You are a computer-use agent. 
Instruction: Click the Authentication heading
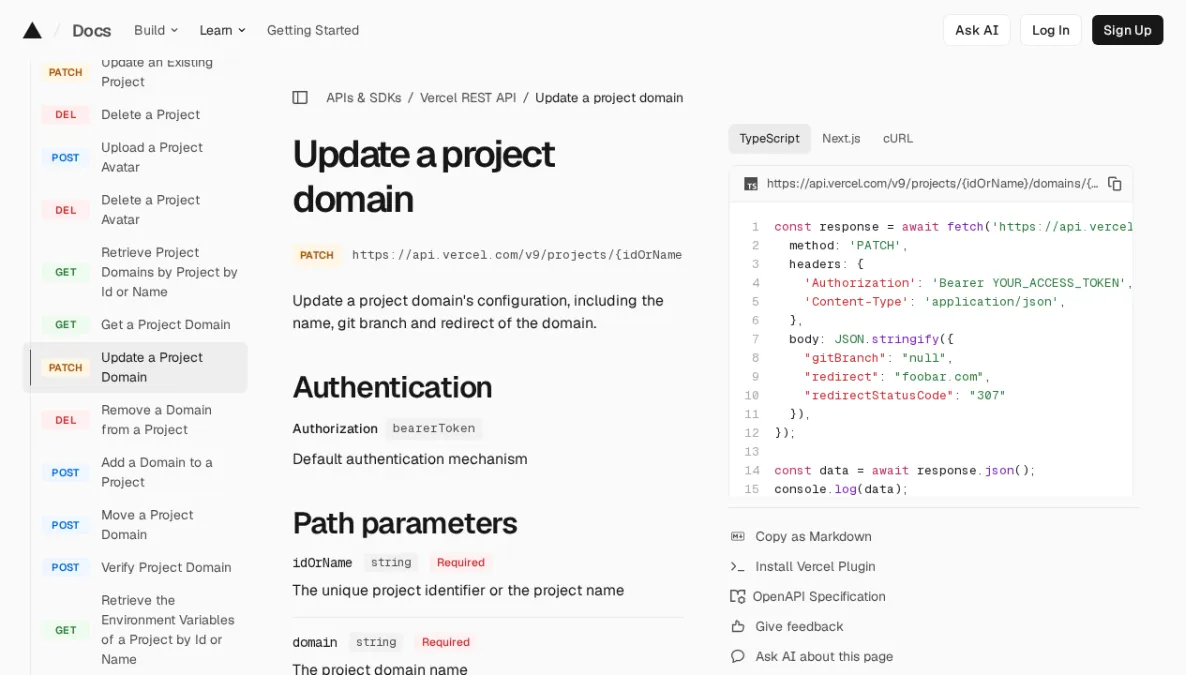[x=392, y=387]
